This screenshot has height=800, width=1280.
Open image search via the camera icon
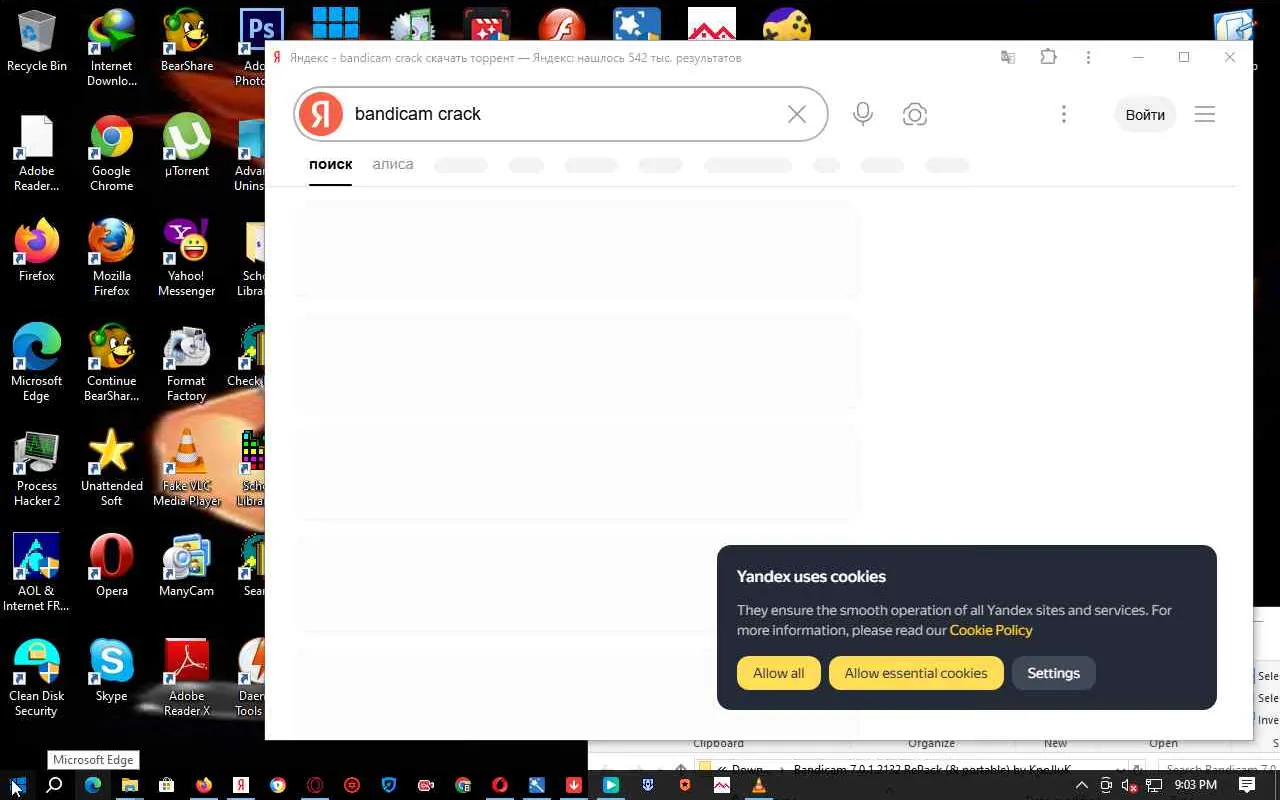tap(914, 114)
